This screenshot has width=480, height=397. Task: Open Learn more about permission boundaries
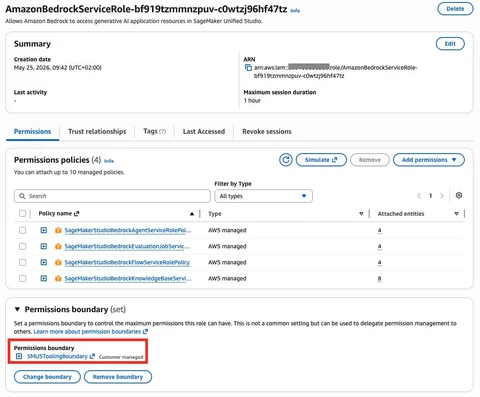tap(87, 332)
